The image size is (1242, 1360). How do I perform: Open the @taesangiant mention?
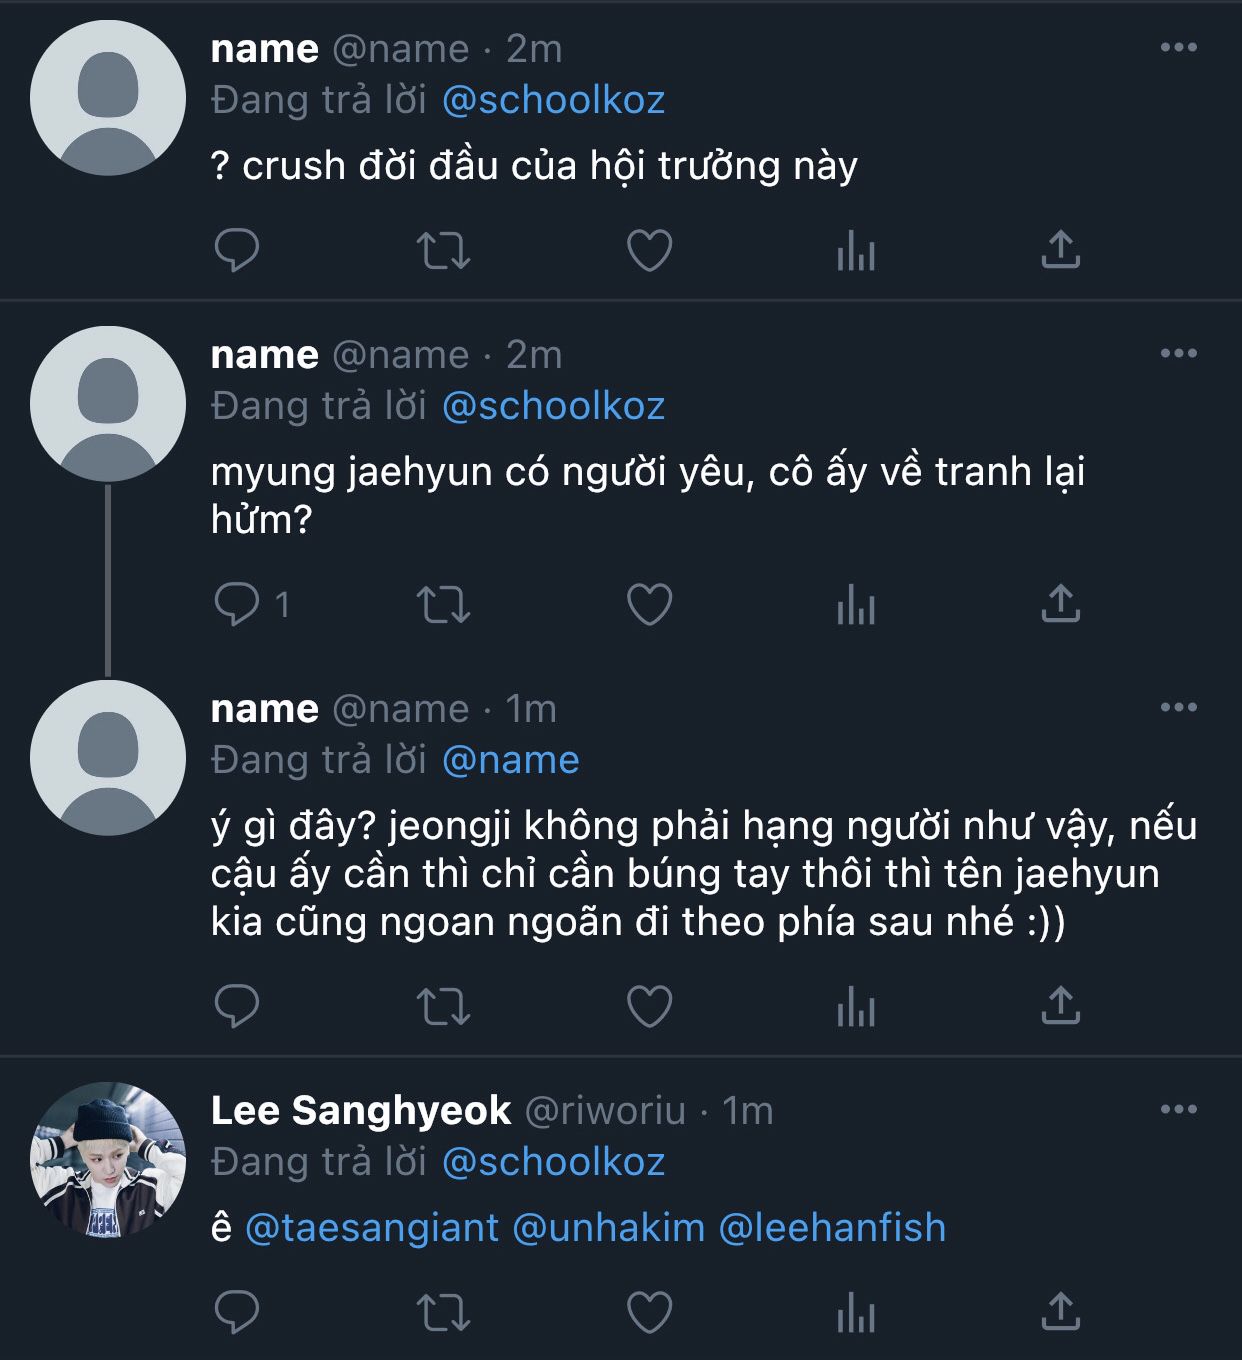pos(372,1228)
